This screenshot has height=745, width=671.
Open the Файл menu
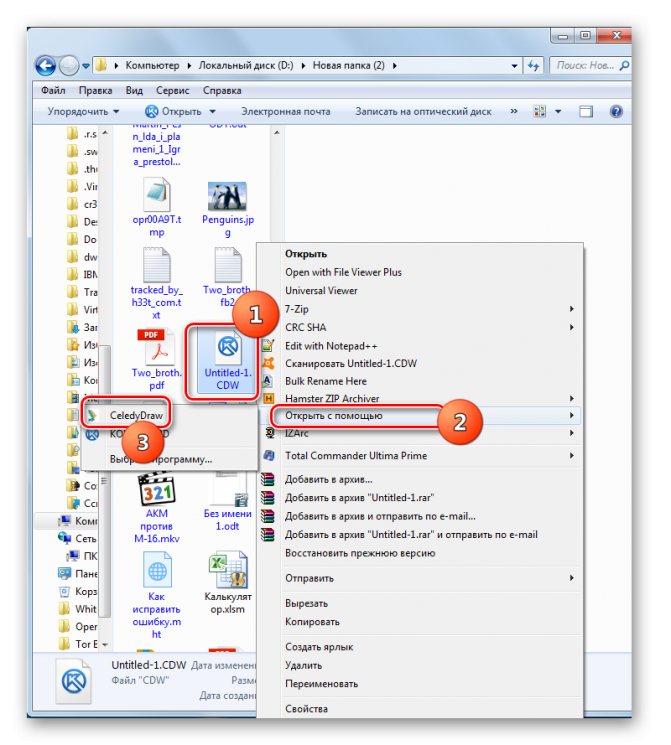point(53,90)
